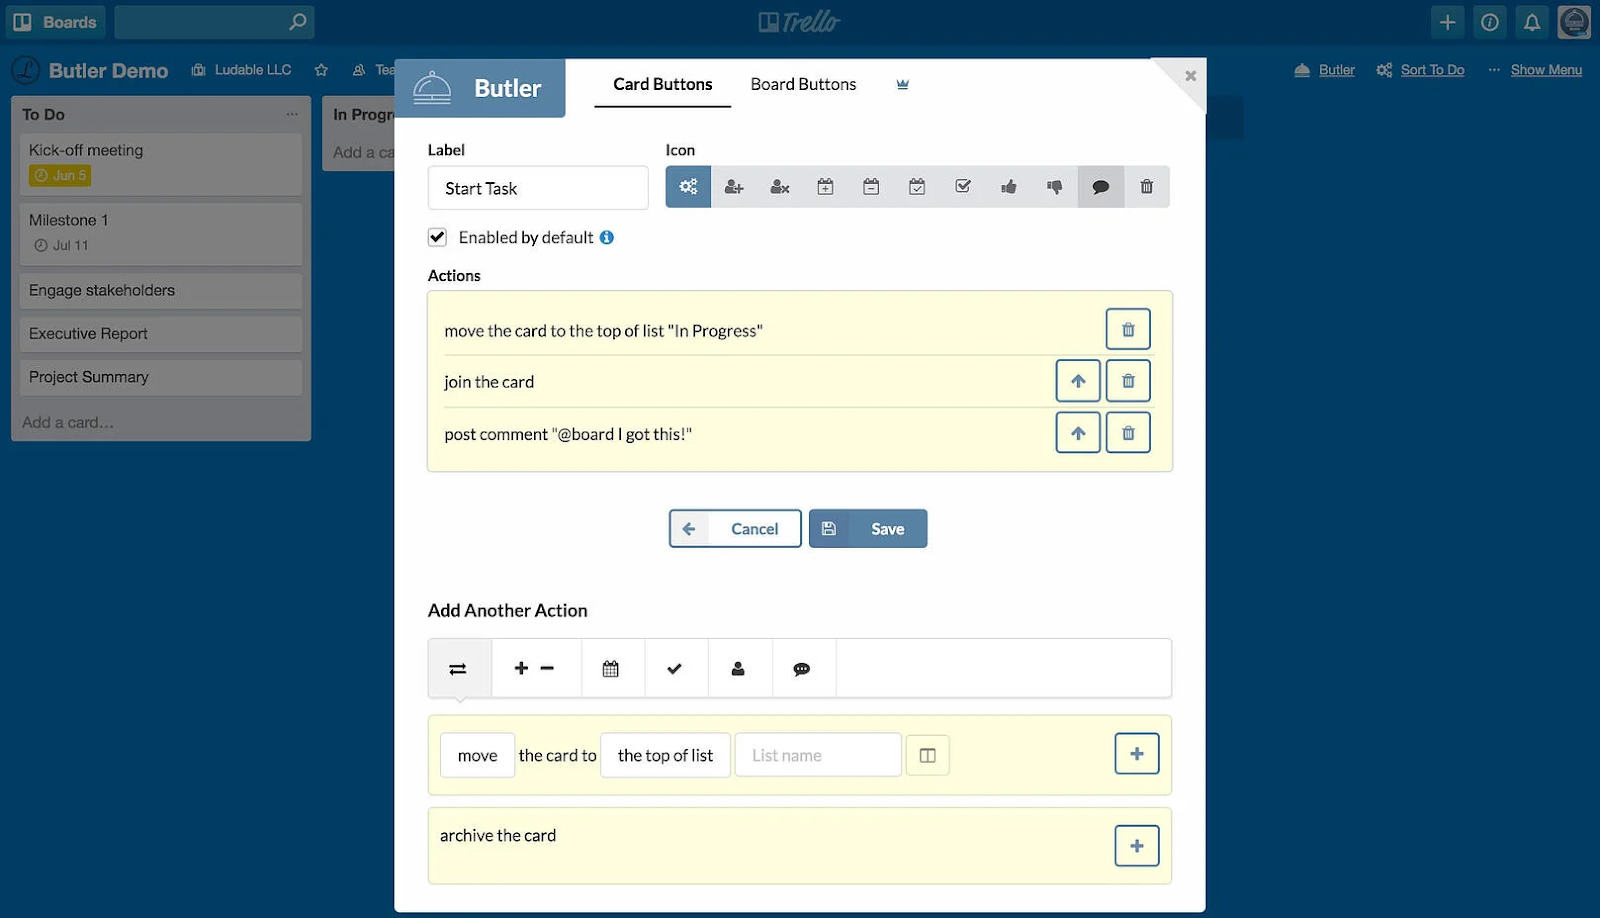The height and width of the screenshot is (918, 1600).
Task: Move 'post comment' action up
Action: [1078, 433]
